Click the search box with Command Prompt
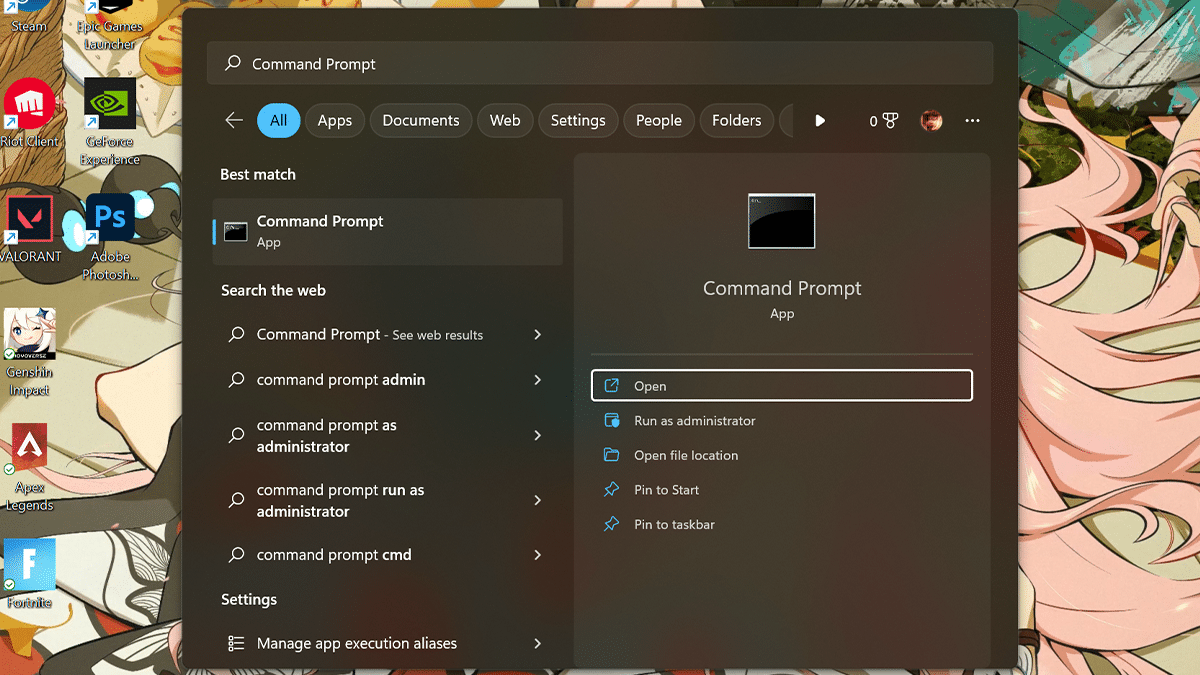1200x675 pixels. (600, 64)
